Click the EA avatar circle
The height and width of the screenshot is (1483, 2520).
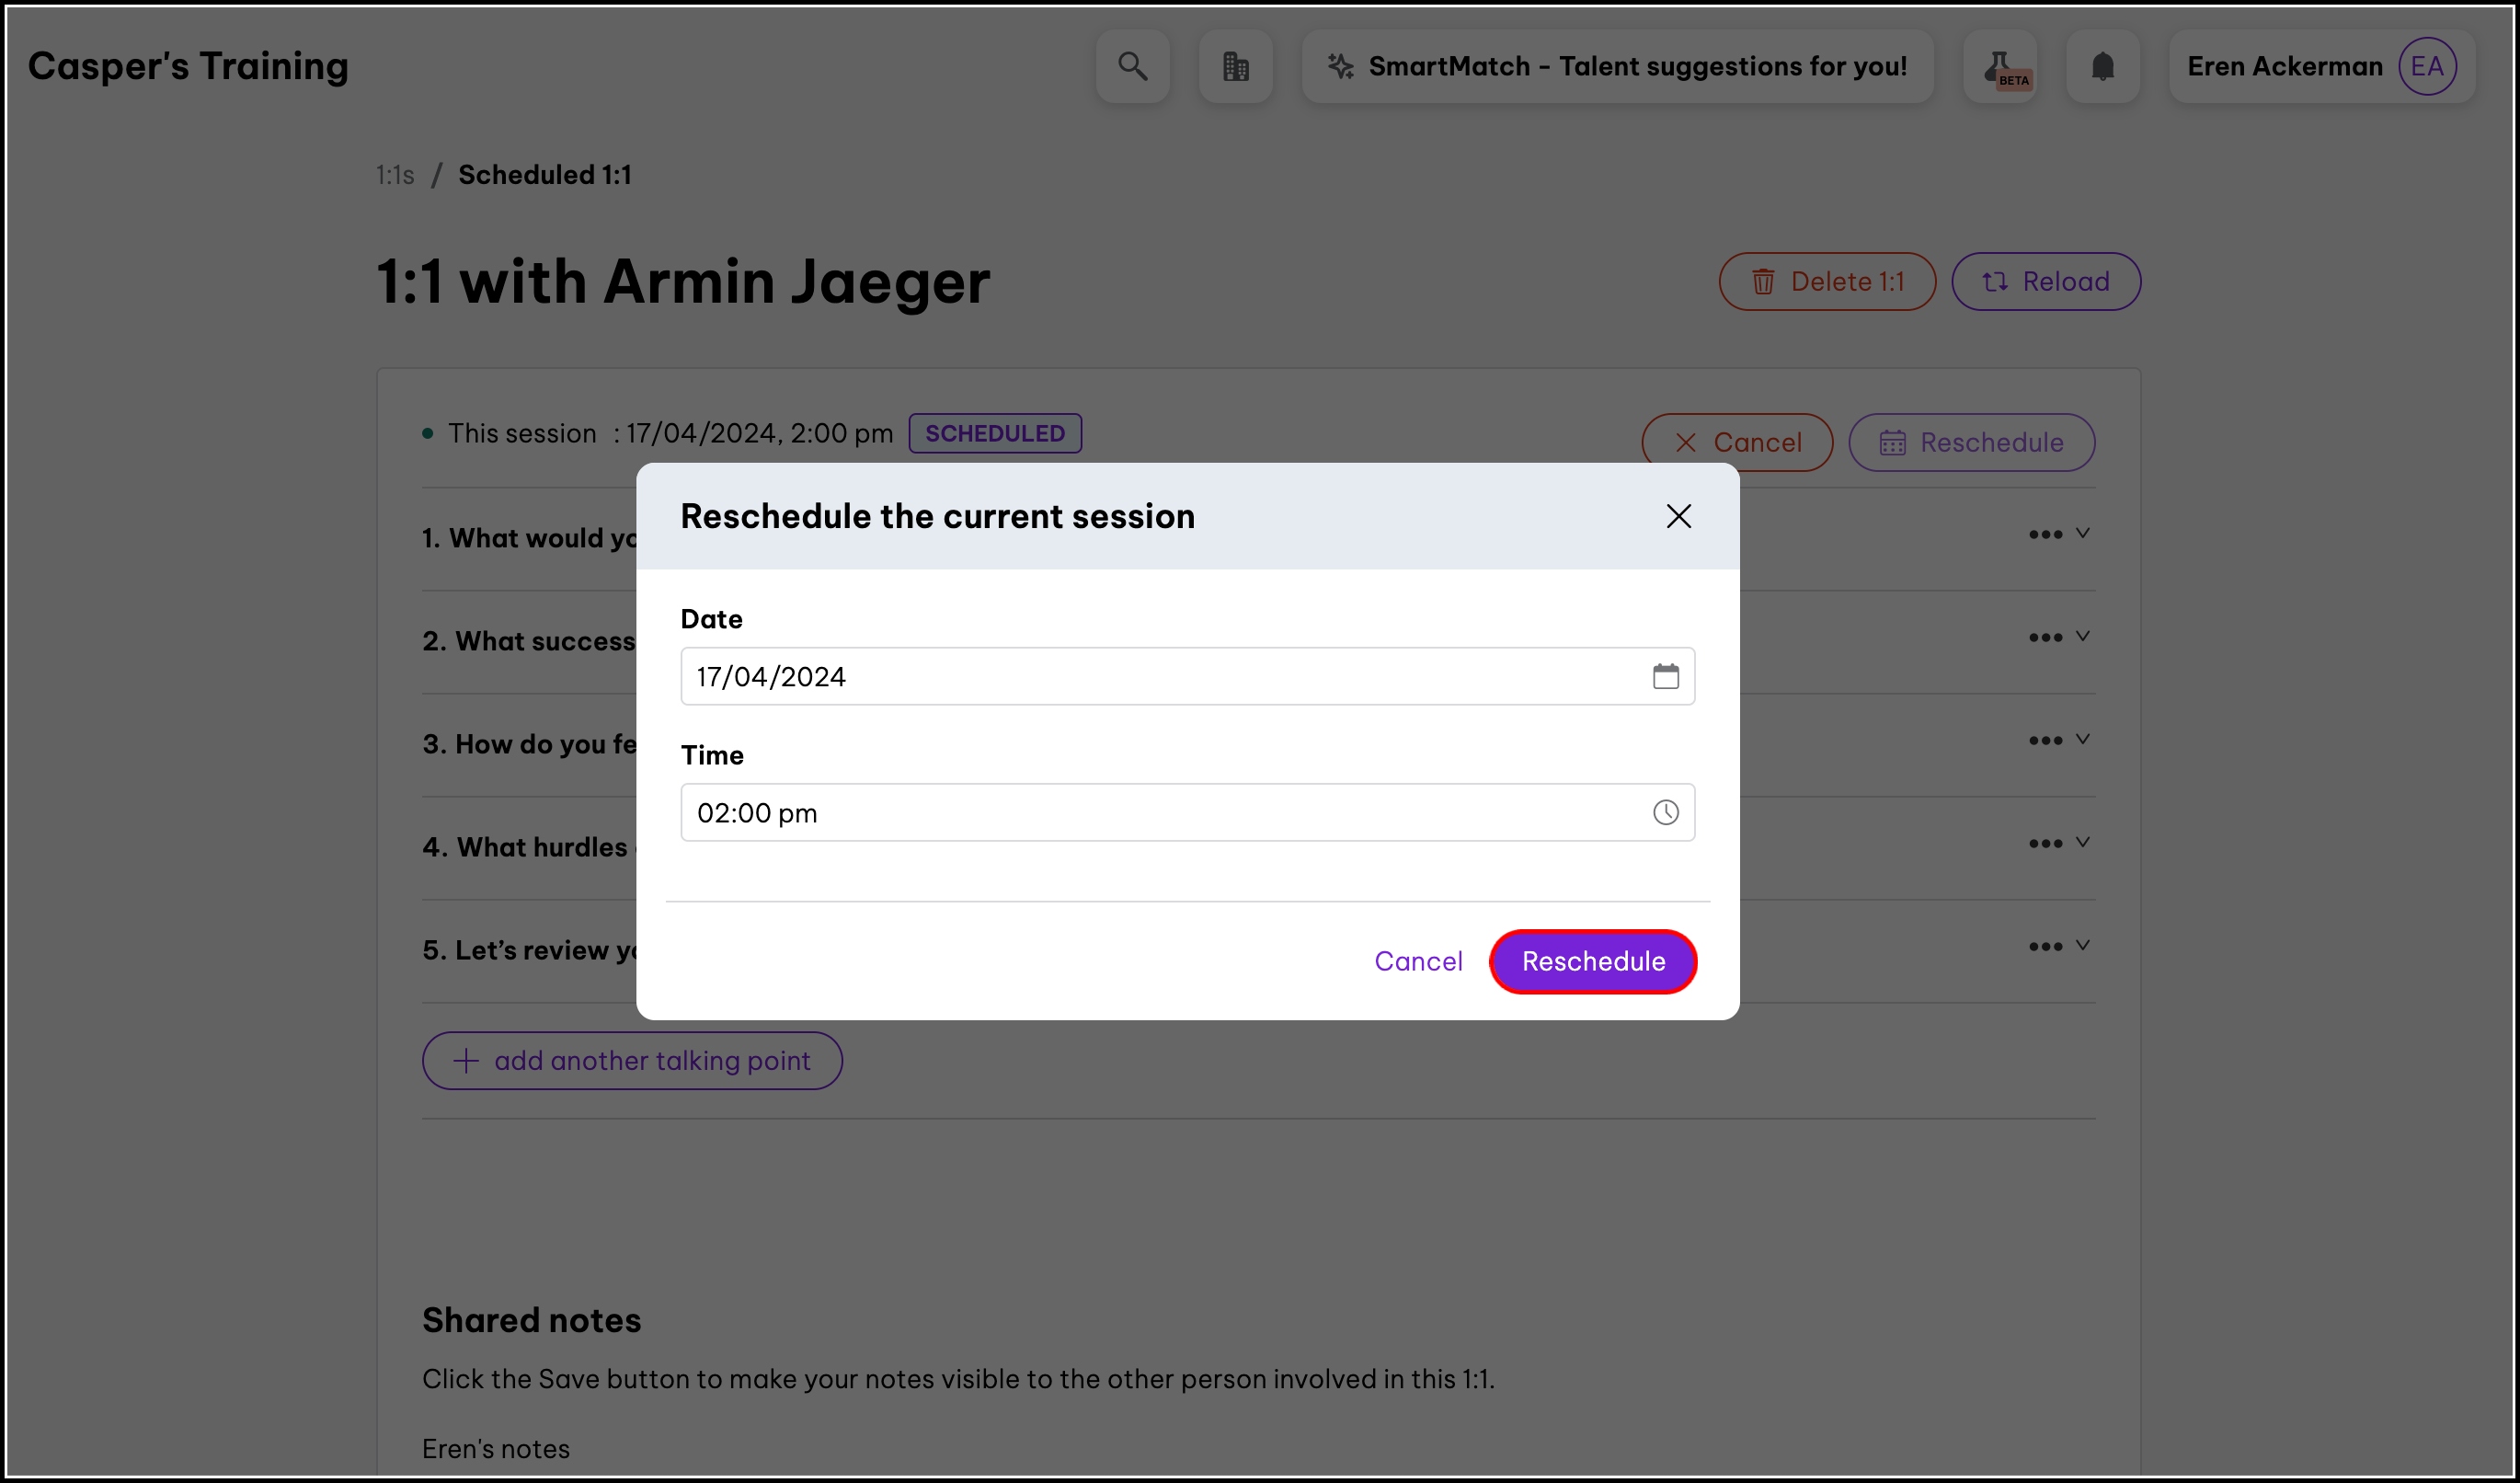coord(2427,66)
